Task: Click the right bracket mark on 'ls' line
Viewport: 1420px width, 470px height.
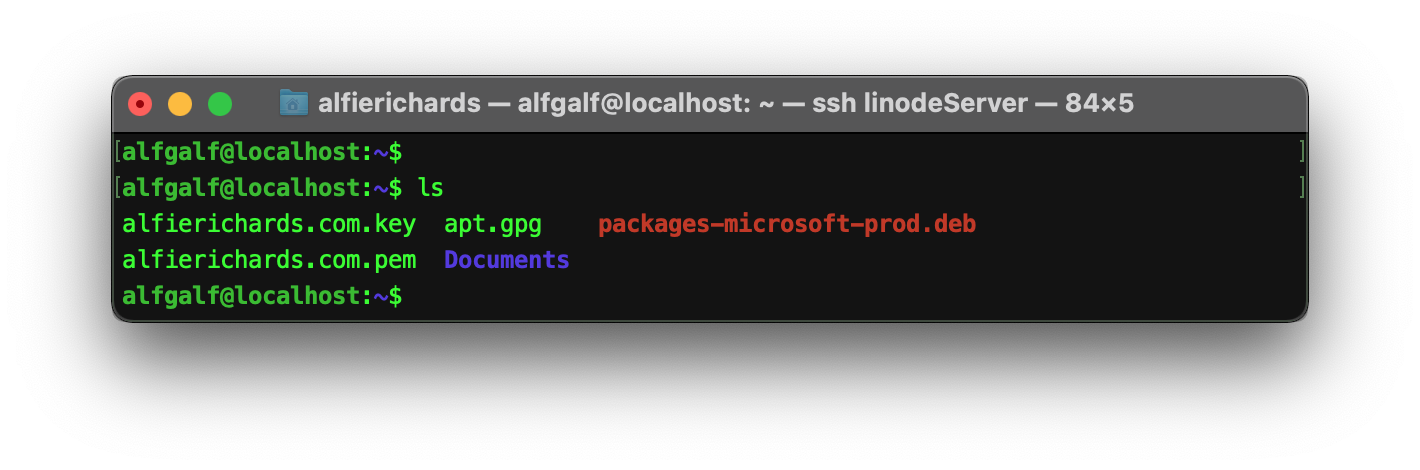Action: click(x=1302, y=188)
